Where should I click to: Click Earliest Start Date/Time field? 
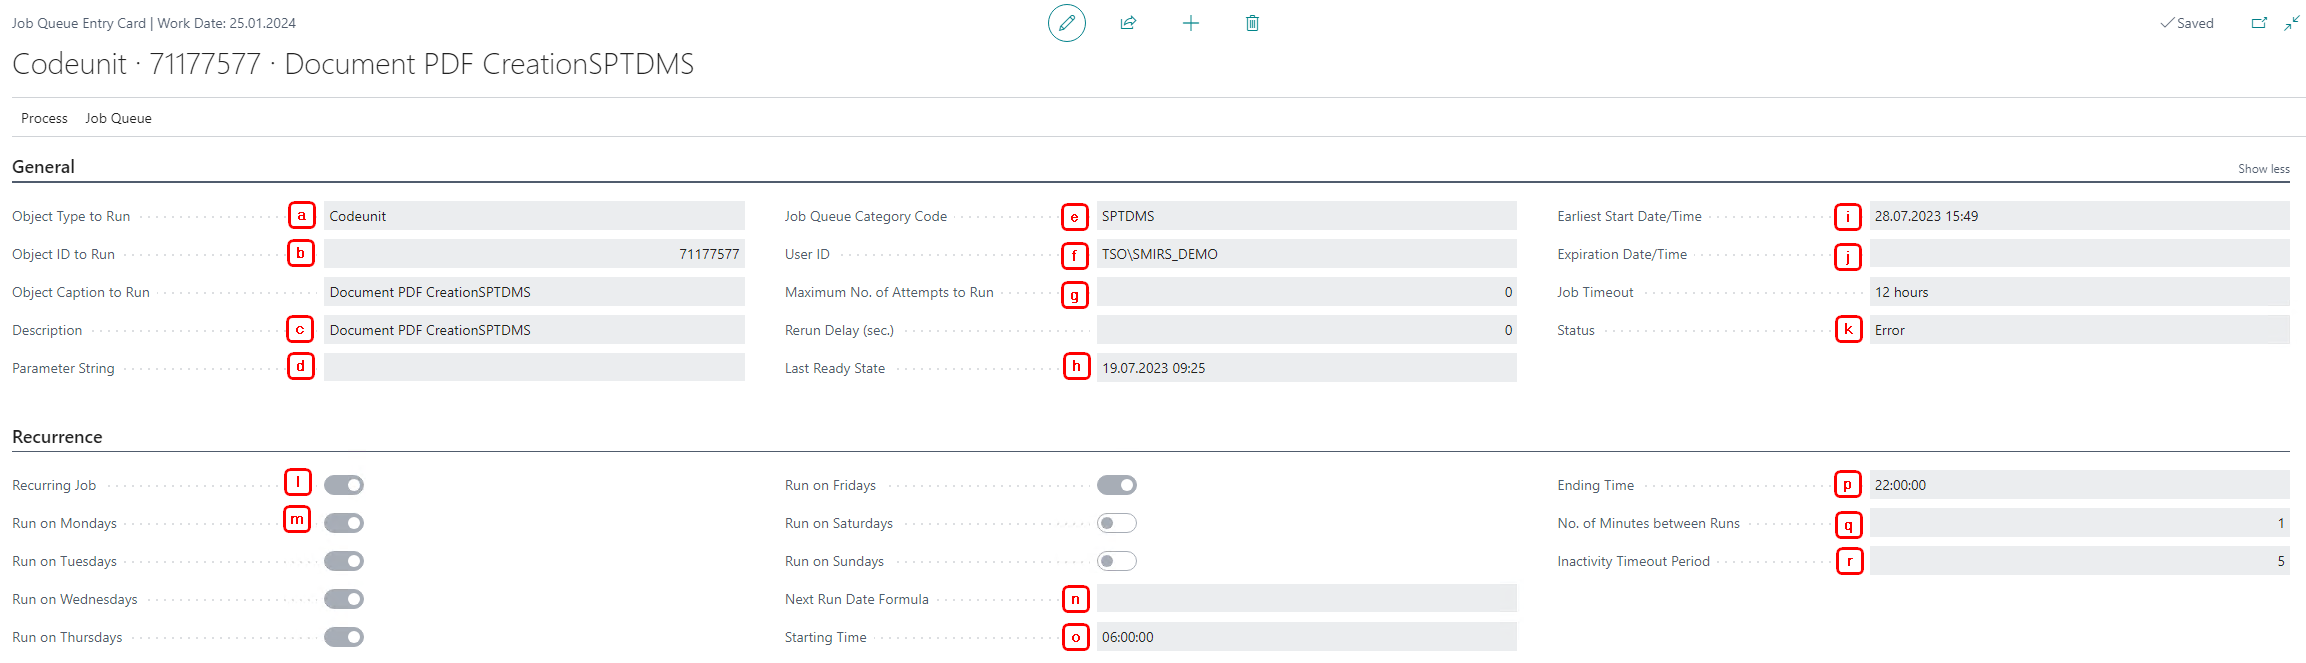(2080, 216)
